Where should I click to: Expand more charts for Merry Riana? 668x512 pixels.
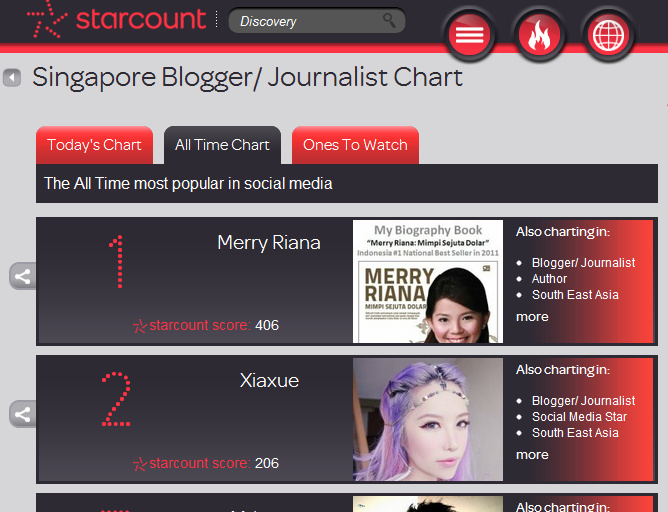tap(532, 317)
